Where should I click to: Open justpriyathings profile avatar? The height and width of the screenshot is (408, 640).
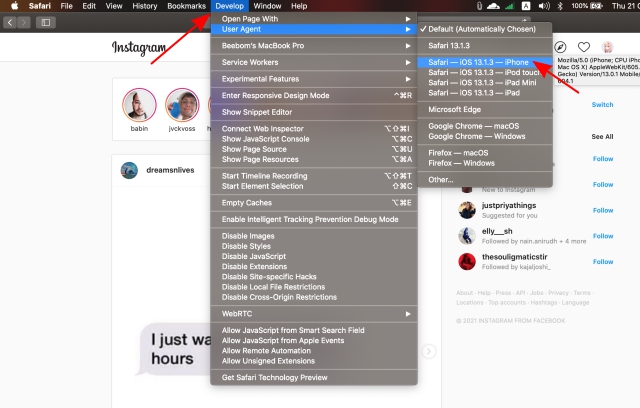pyautogui.click(x=467, y=210)
